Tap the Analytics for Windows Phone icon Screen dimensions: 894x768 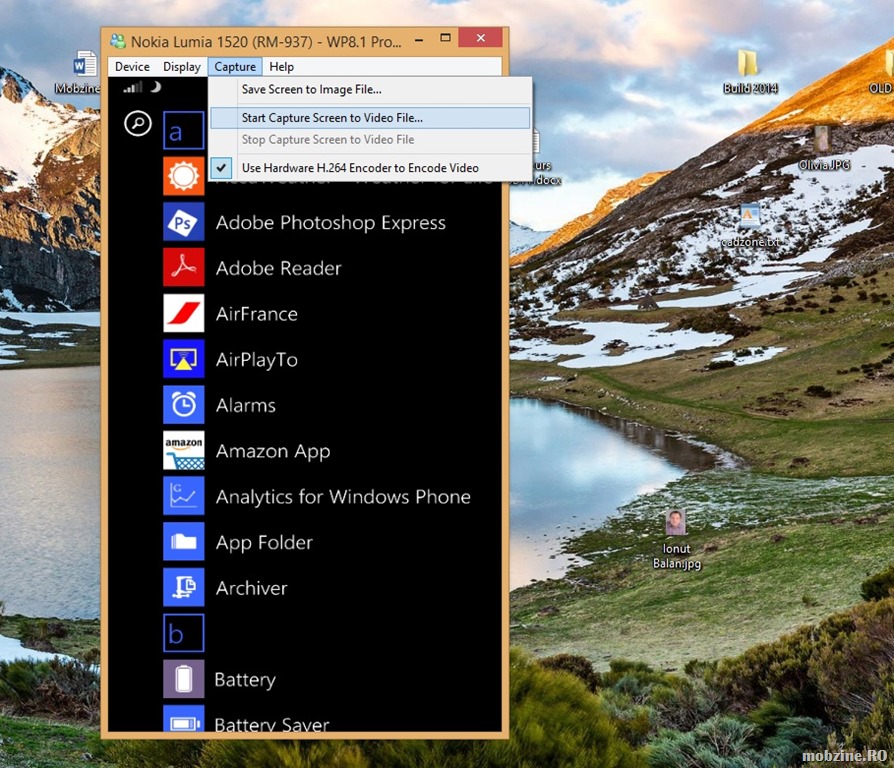pos(184,495)
